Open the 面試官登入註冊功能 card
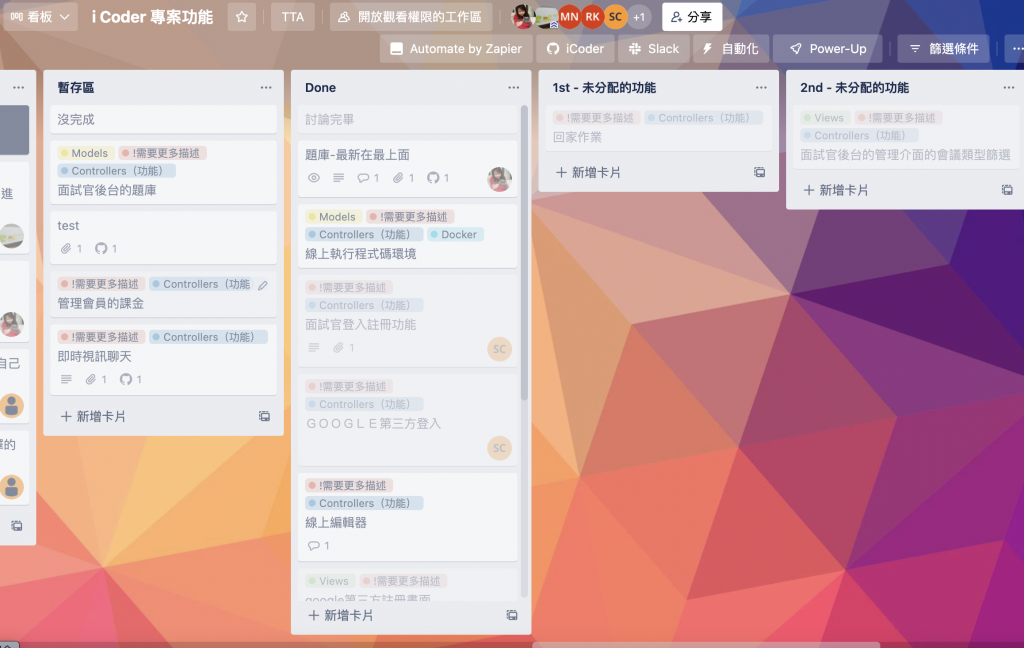Screen dimensions: 1024x648 pos(408,321)
